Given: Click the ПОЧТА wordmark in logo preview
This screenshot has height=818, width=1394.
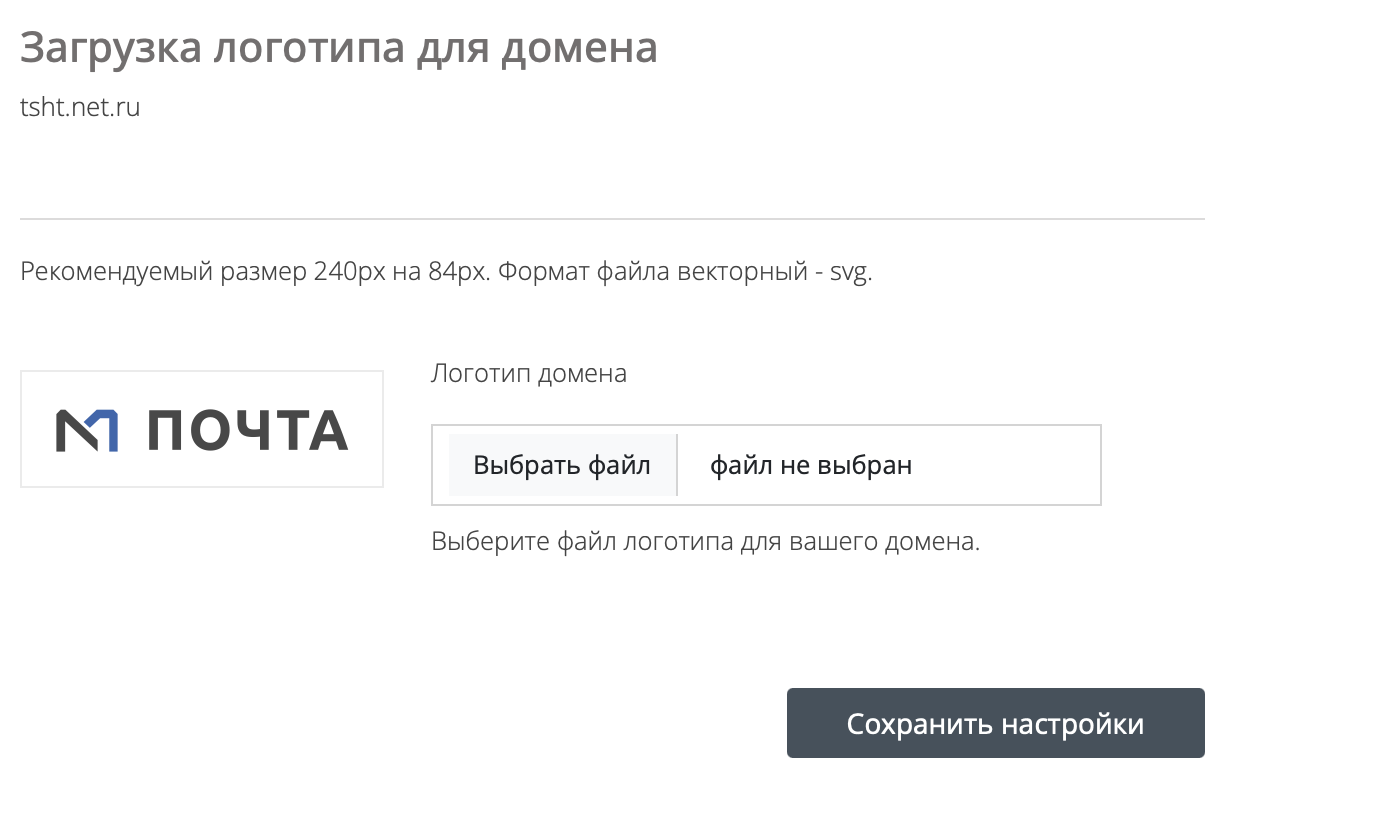Looking at the screenshot, I should point(247,431).
